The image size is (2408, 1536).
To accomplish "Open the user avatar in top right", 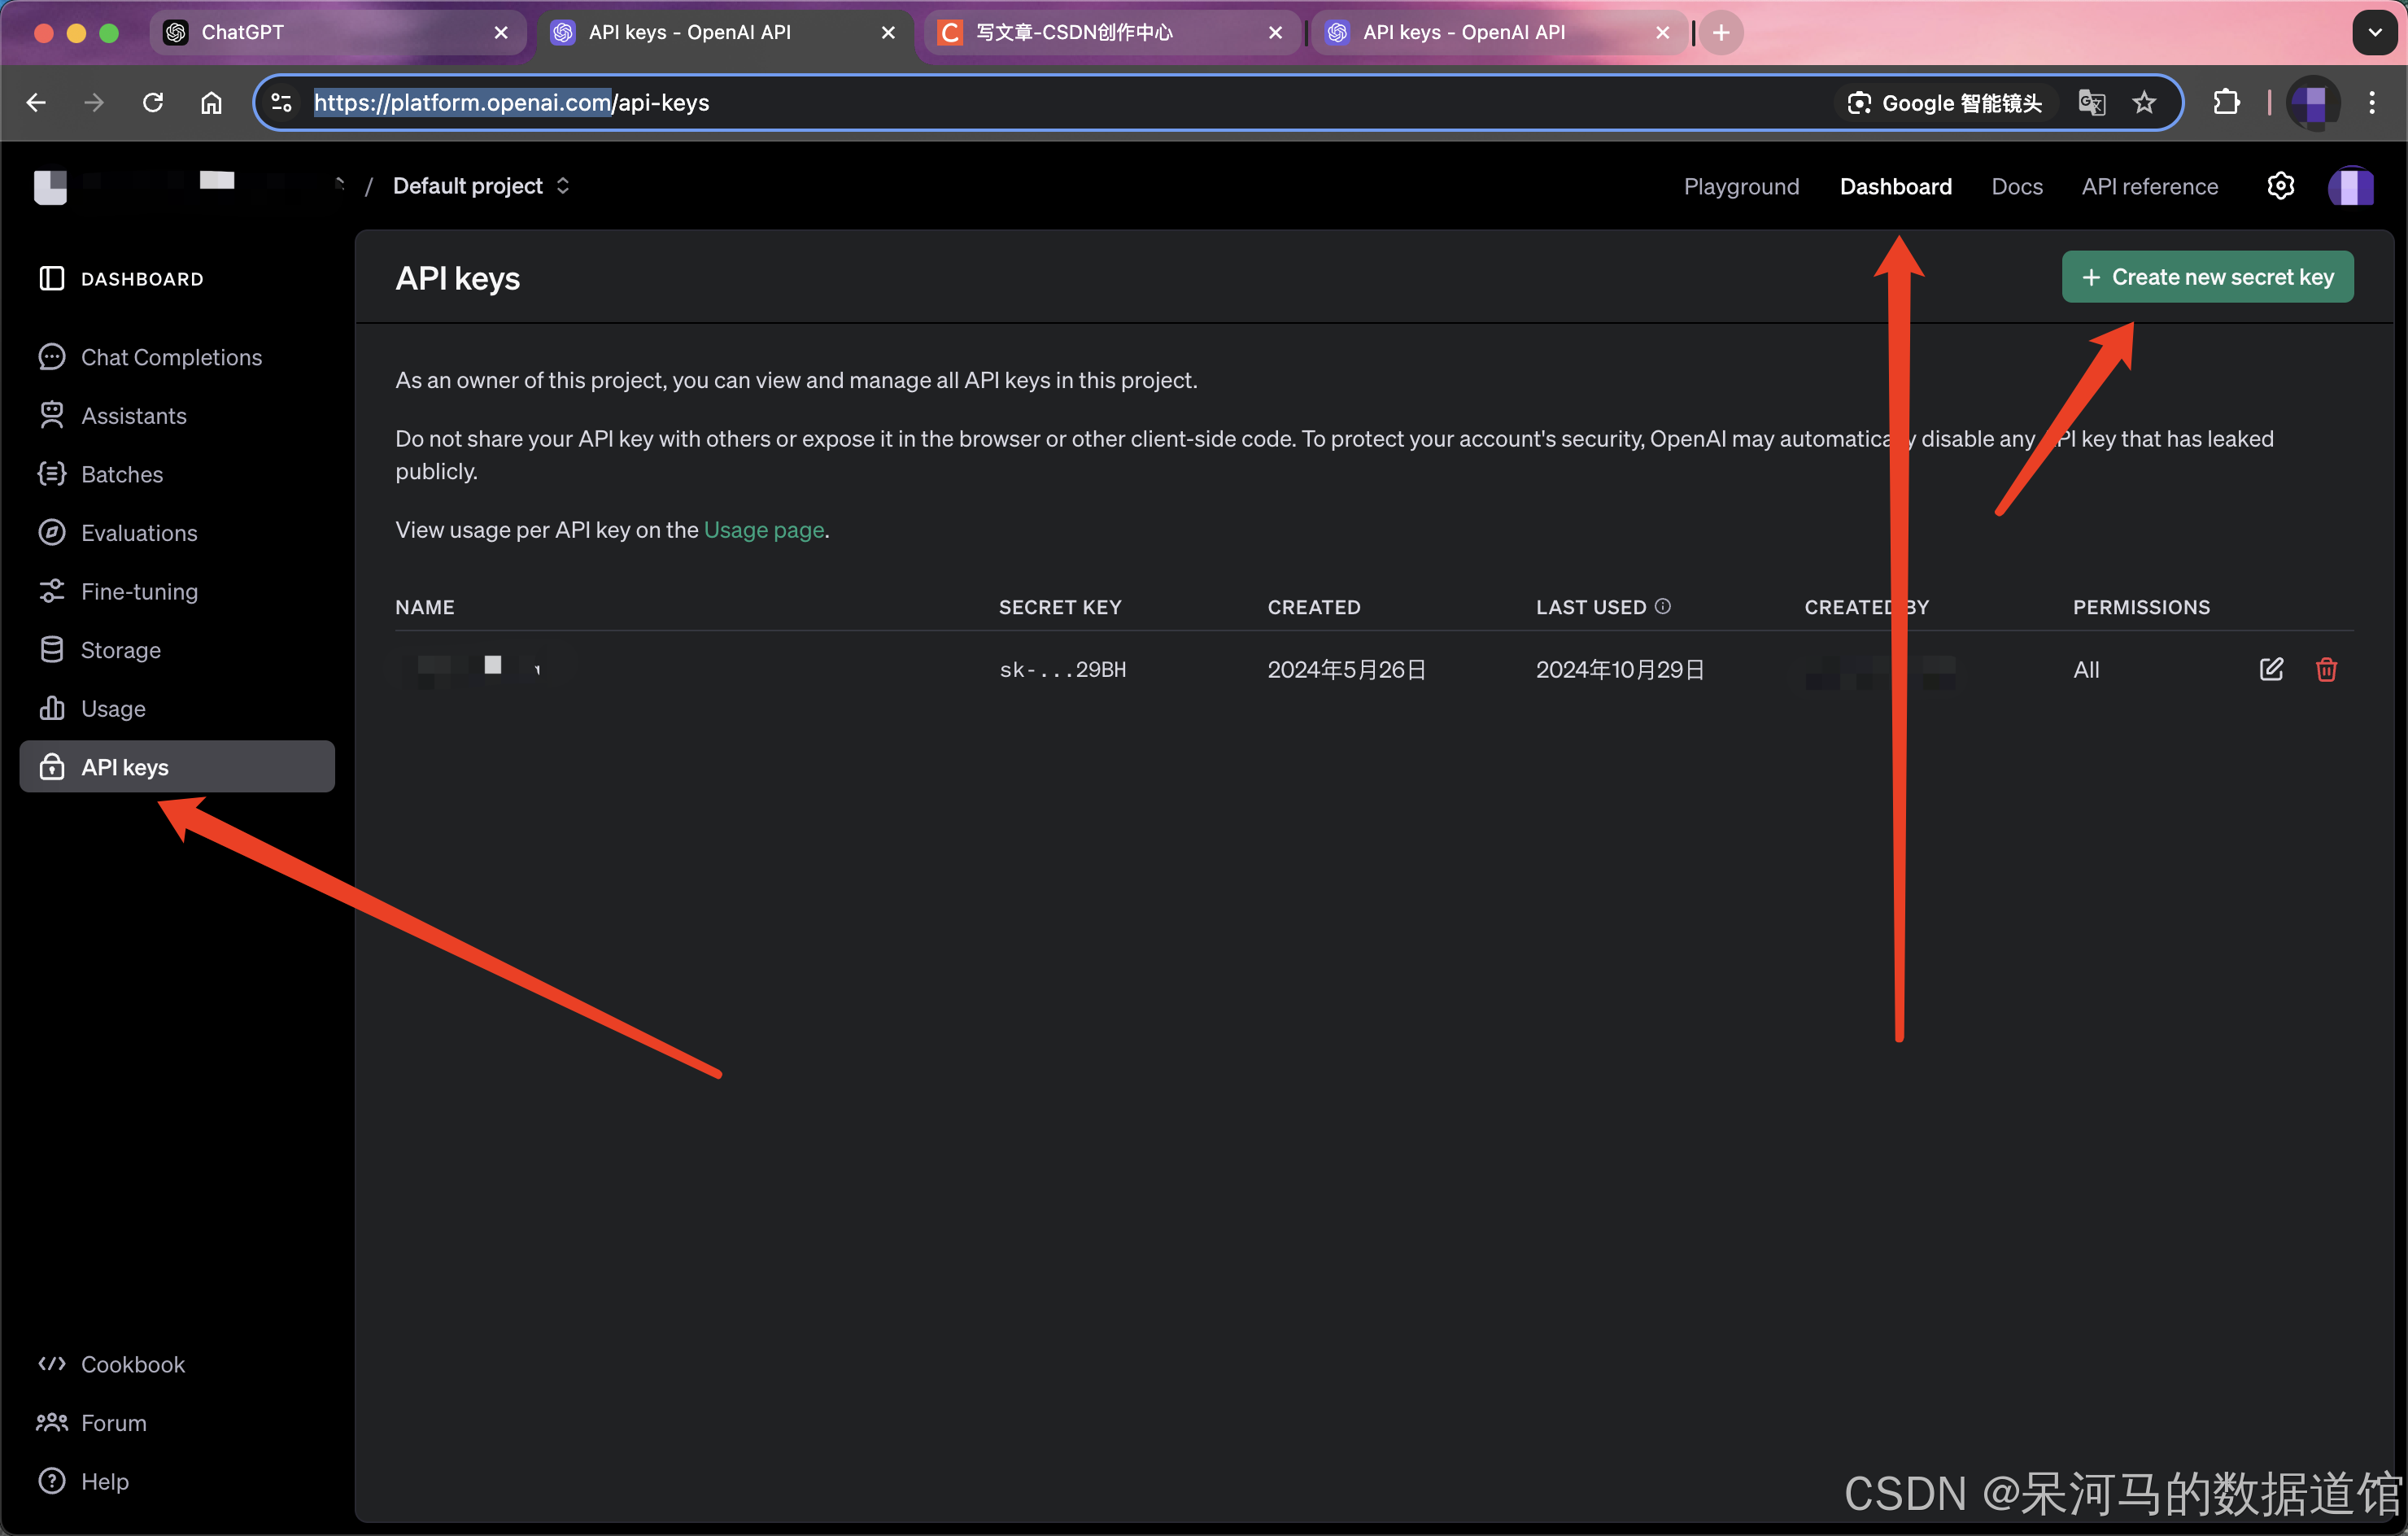I will pos(2350,186).
